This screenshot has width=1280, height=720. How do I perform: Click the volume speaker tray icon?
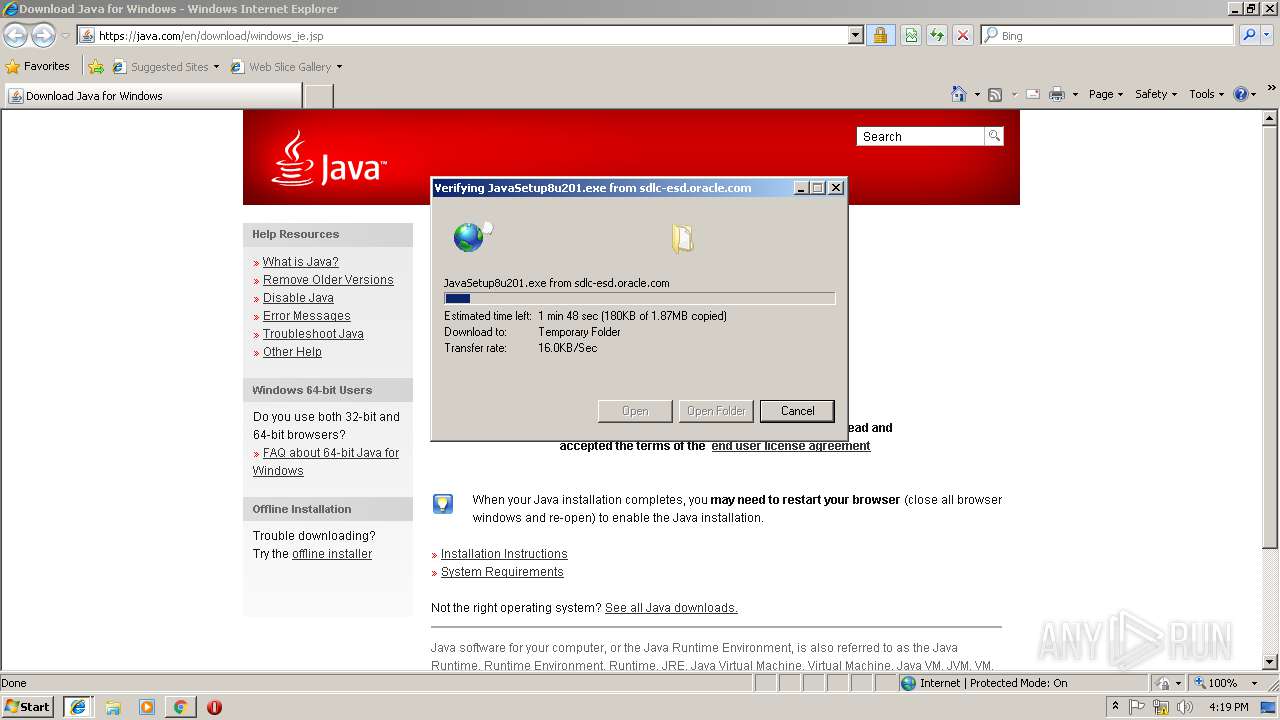[x=1185, y=707]
